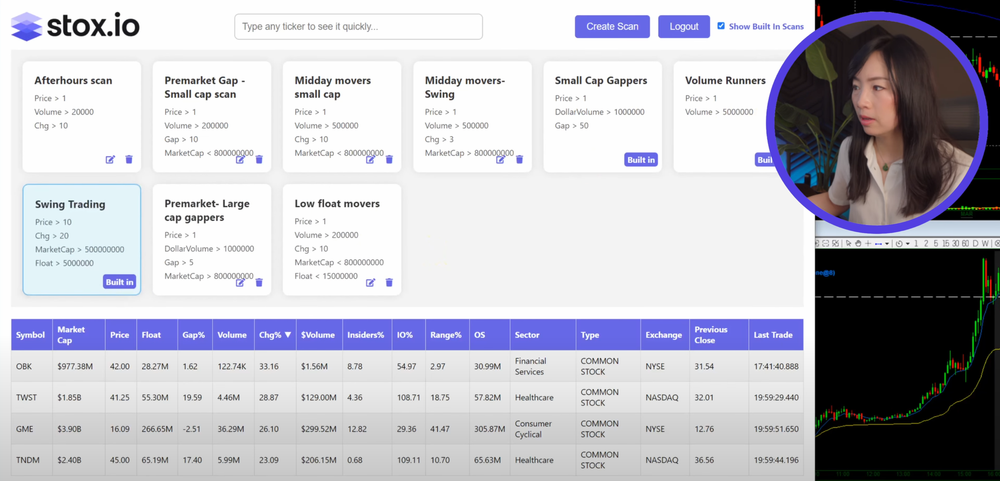Switch chart to 30 minute timeframe
1000x481 pixels.
coord(955,244)
